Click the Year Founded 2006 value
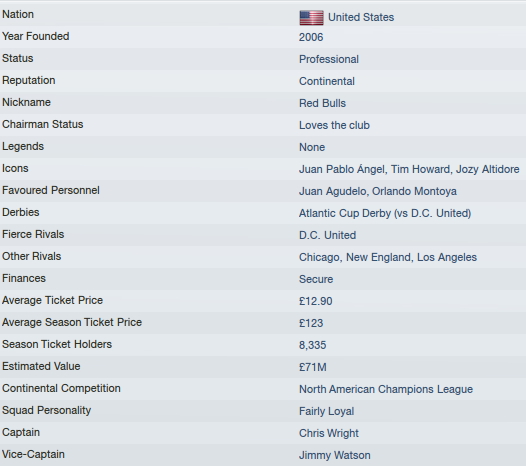 click(311, 37)
